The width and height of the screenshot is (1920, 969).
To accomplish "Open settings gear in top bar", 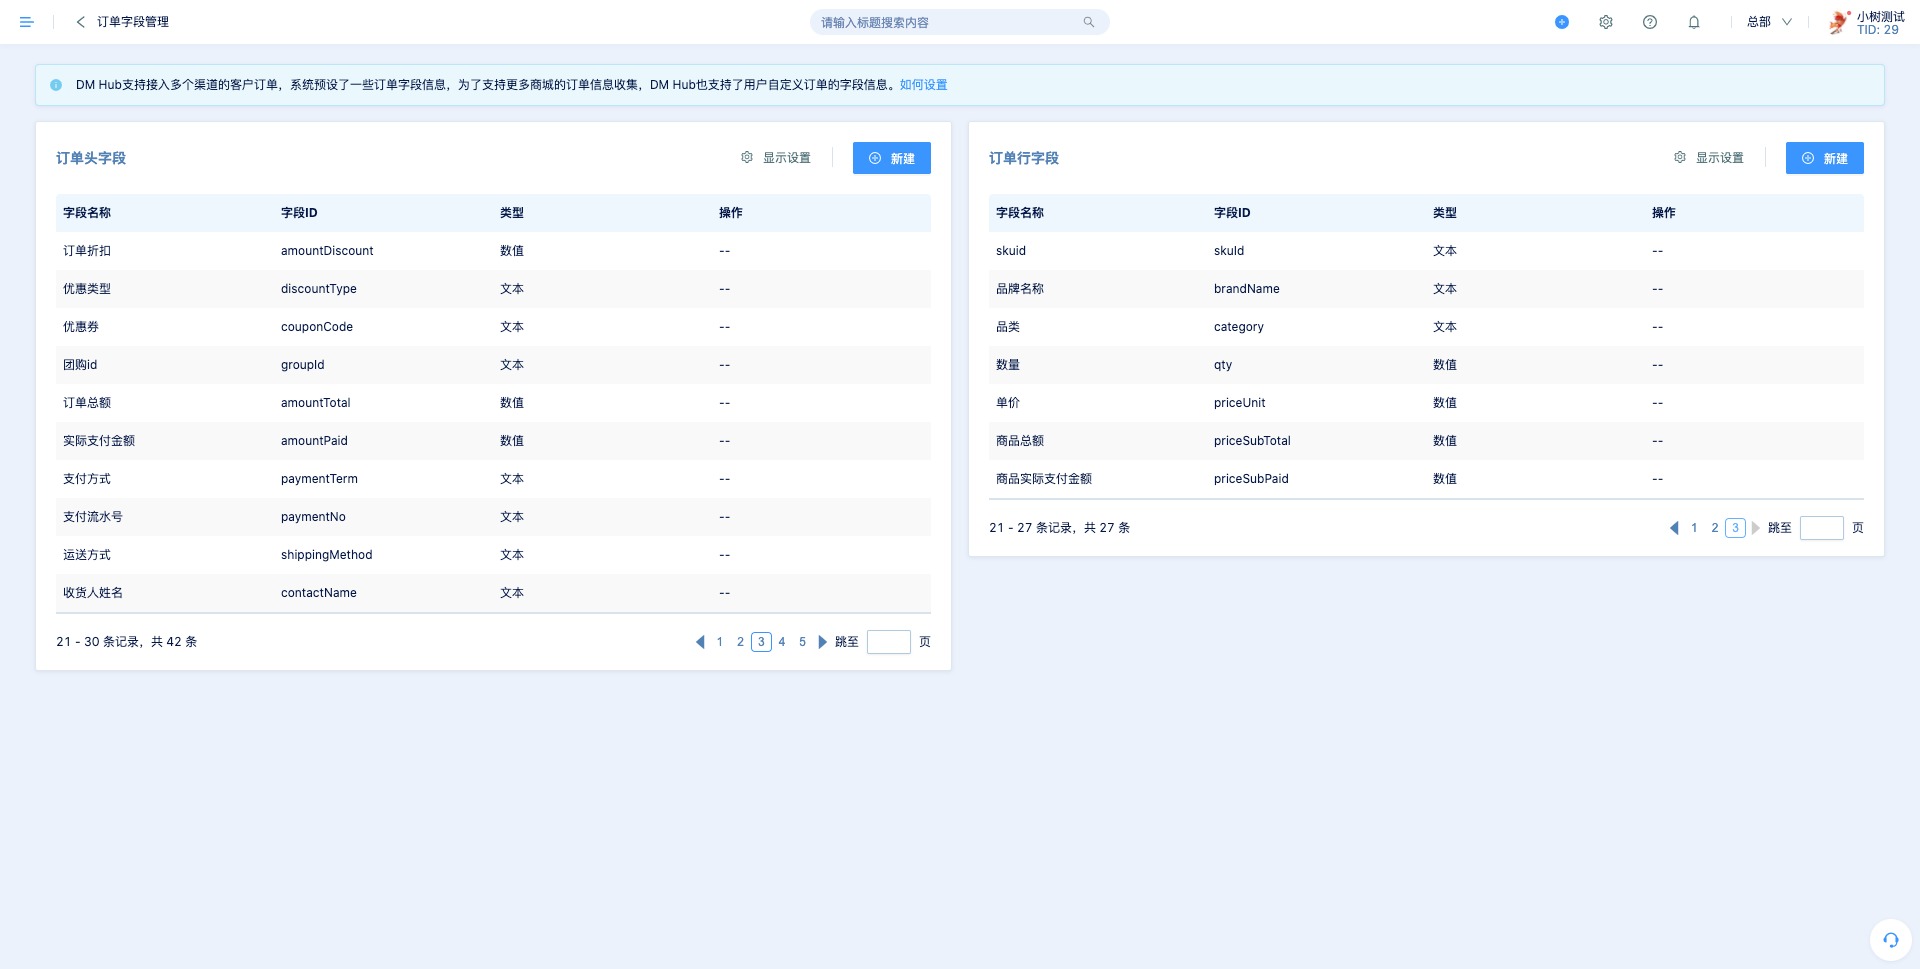I will [x=1606, y=22].
